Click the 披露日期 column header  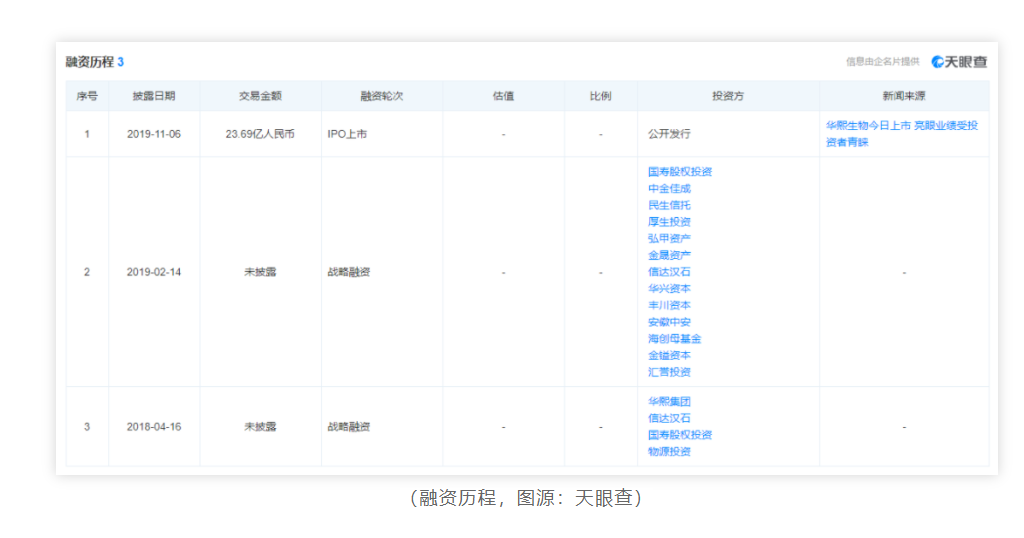[154, 96]
